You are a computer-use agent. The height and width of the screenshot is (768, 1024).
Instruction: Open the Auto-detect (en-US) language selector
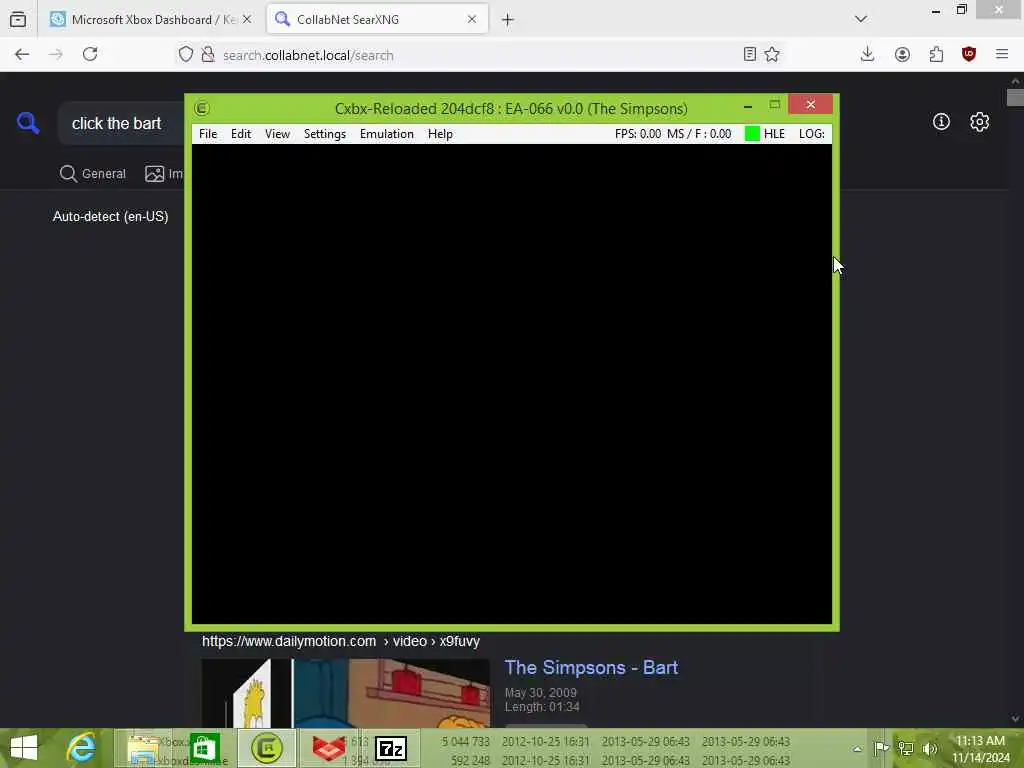pyautogui.click(x=110, y=216)
